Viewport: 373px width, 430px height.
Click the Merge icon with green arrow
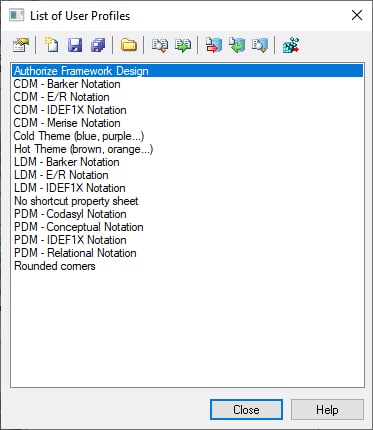[183, 45]
